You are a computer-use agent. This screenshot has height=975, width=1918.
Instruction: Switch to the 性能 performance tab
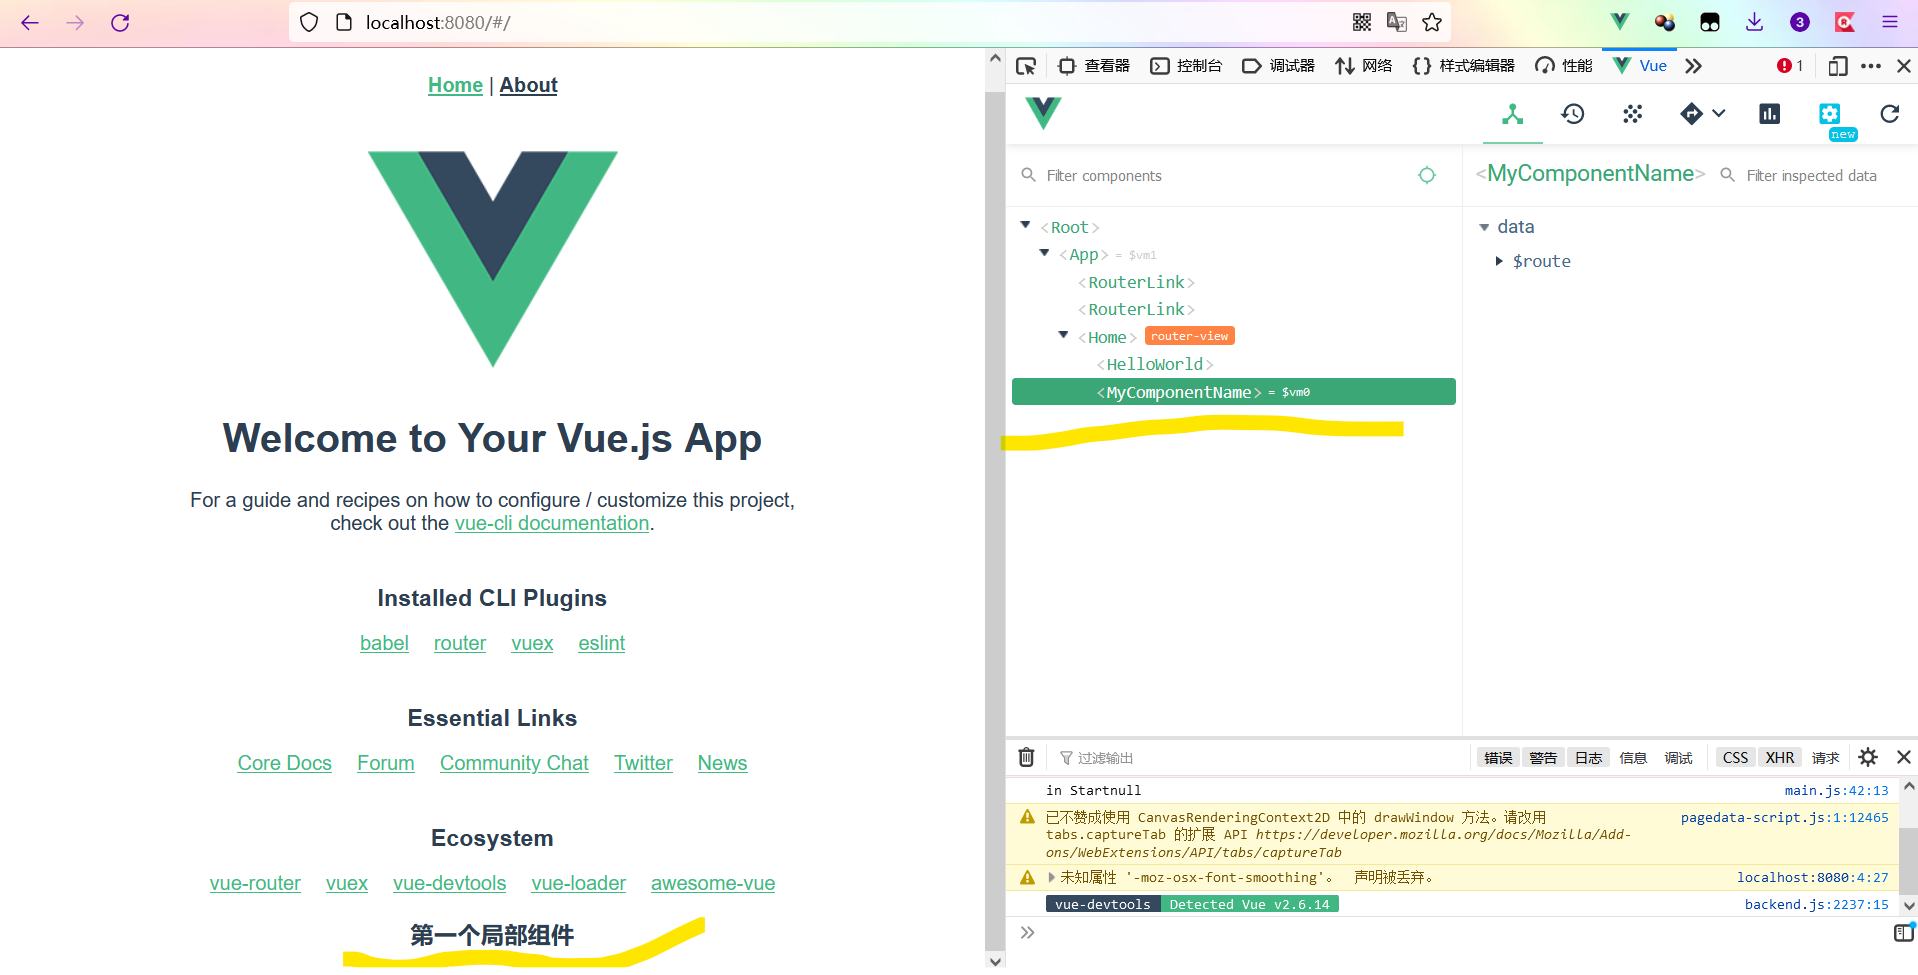pos(1563,66)
